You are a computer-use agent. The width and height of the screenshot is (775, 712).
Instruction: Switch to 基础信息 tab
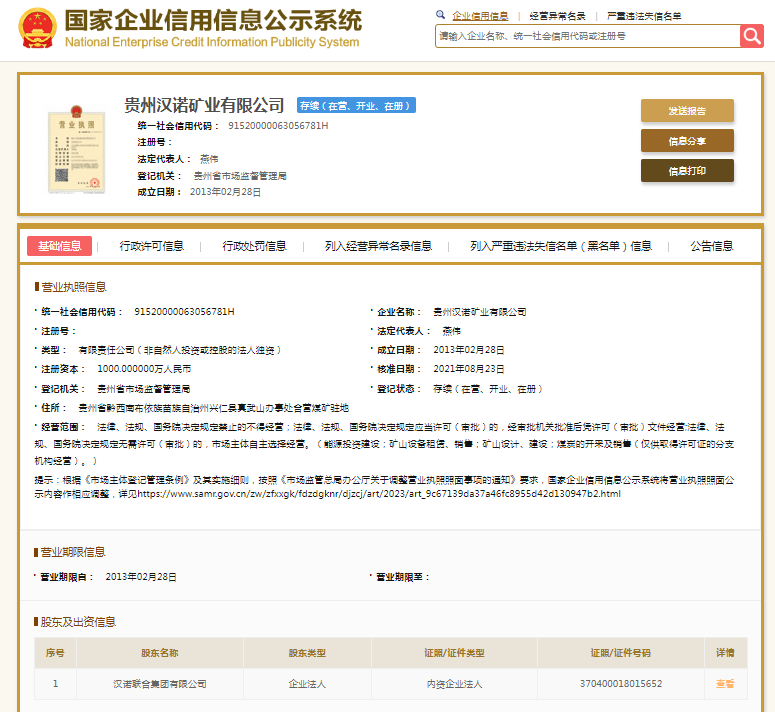(59, 246)
